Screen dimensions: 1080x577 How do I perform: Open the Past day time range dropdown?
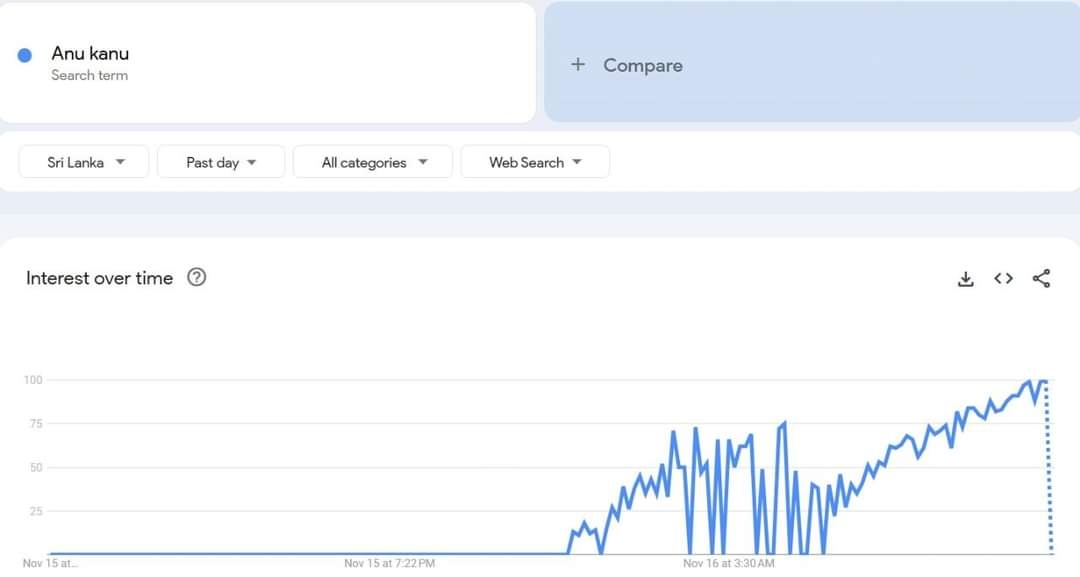tap(221, 162)
